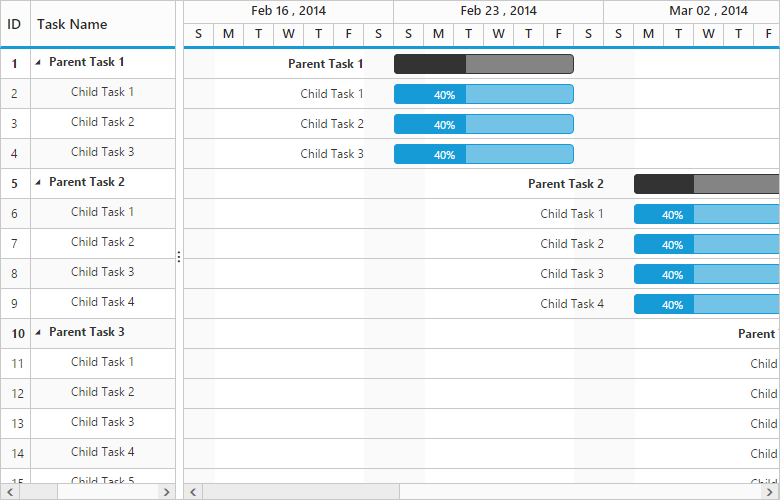Click the right scroll arrow of grid scrollbar
780x500 pixels.
click(x=166, y=492)
